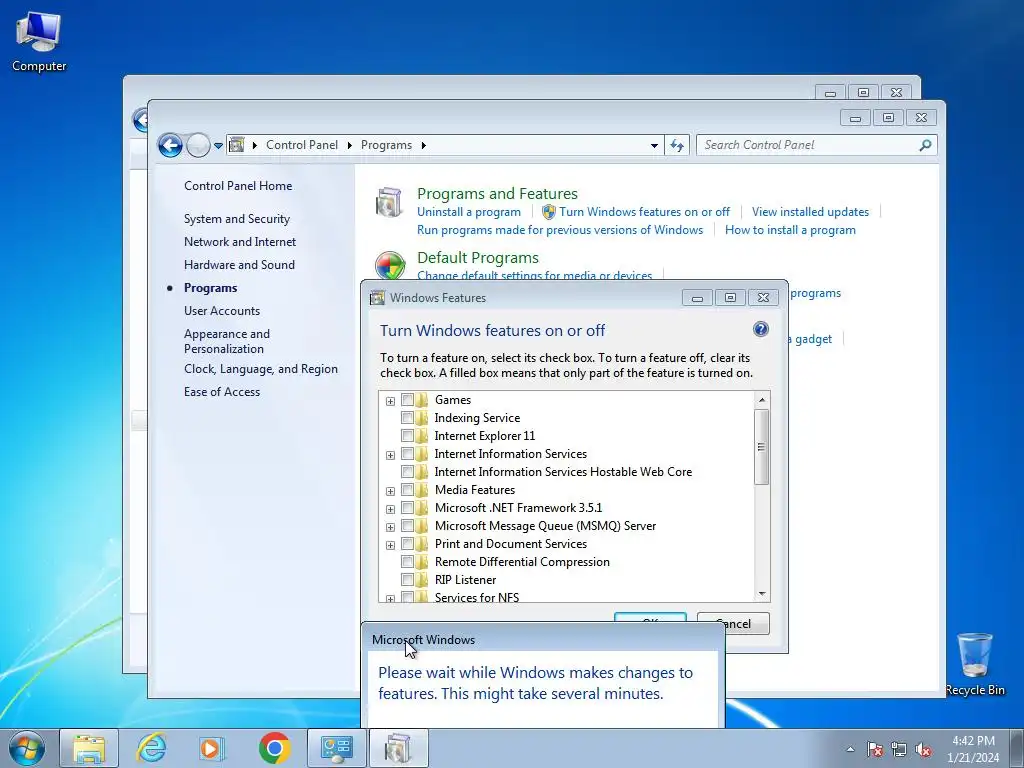Click the refresh button next to address bar
The height and width of the screenshot is (768, 1024).
click(x=677, y=145)
